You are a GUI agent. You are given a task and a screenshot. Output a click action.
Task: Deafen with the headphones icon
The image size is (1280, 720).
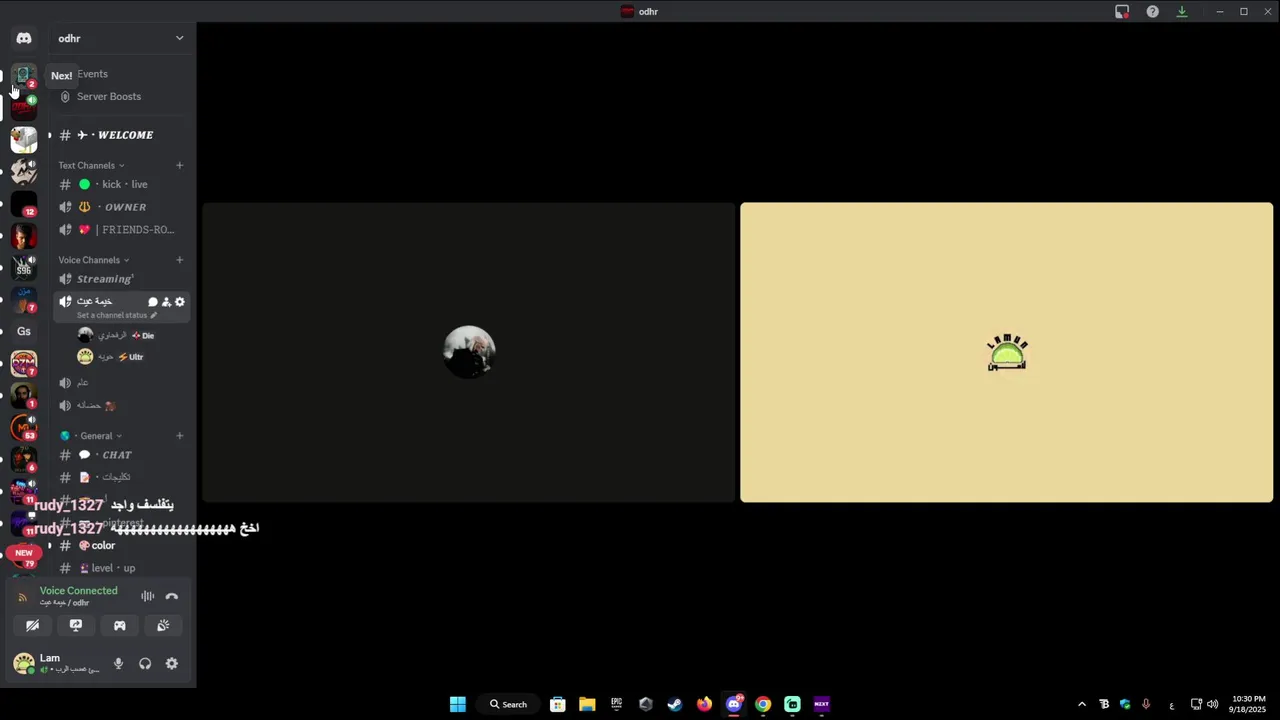[x=145, y=663]
